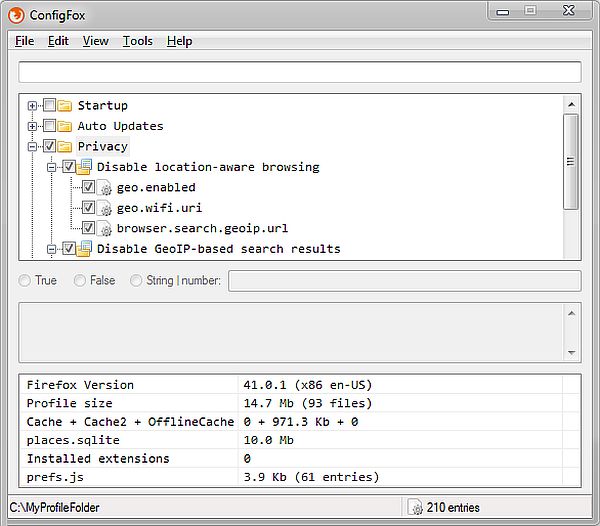Click the Auto Updates folder icon
Screen dimensions: 600x526
[x=65, y=126]
